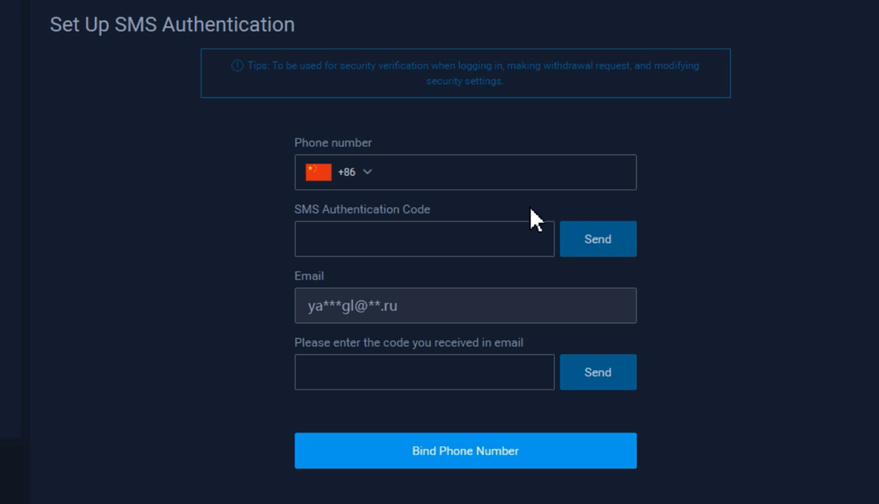Focus the SMS Authentication Code input box
The height and width of the screenshot is (504, 879).
point(424,239)
